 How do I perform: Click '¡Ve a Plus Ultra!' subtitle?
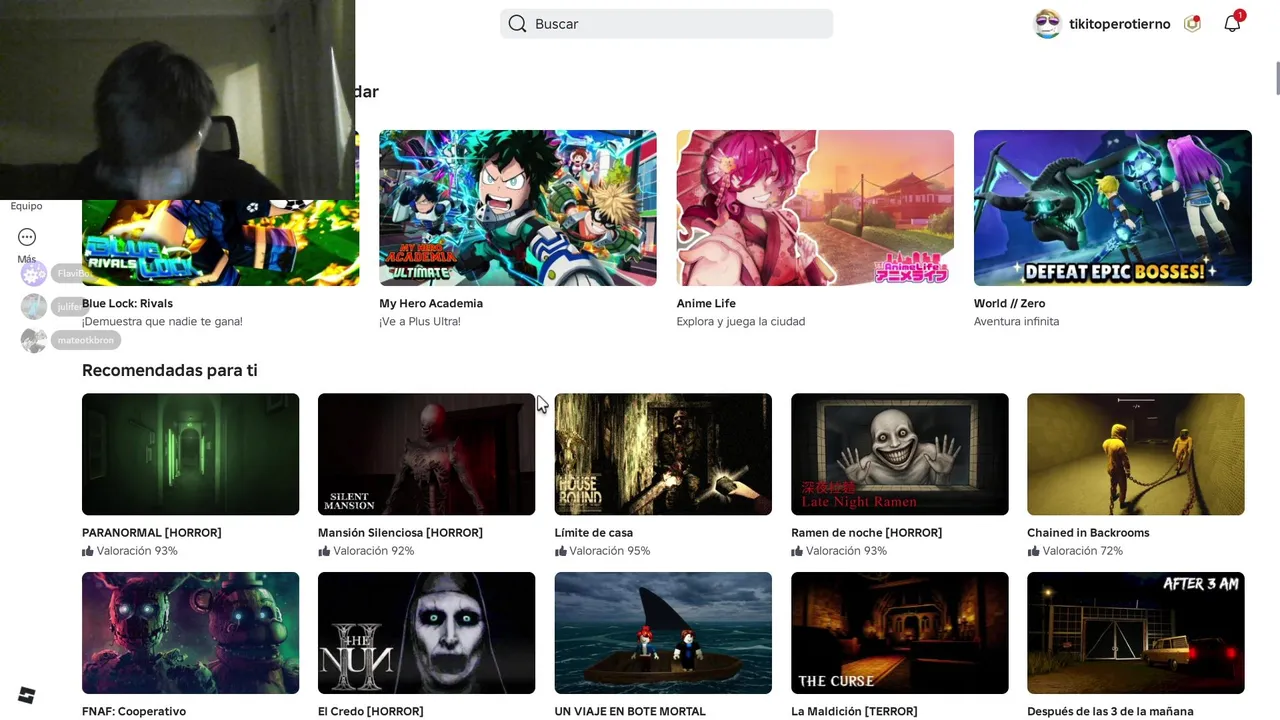(x=420, y=321)
